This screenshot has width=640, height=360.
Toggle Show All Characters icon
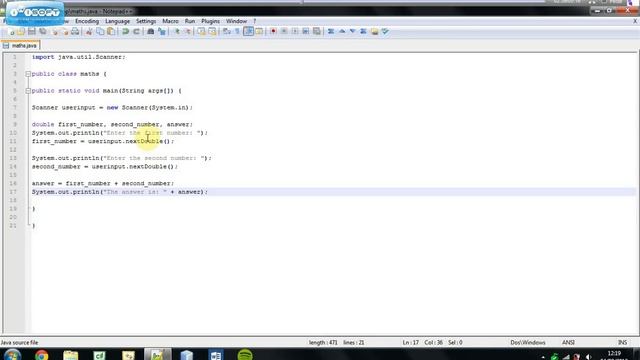(237, 31)
